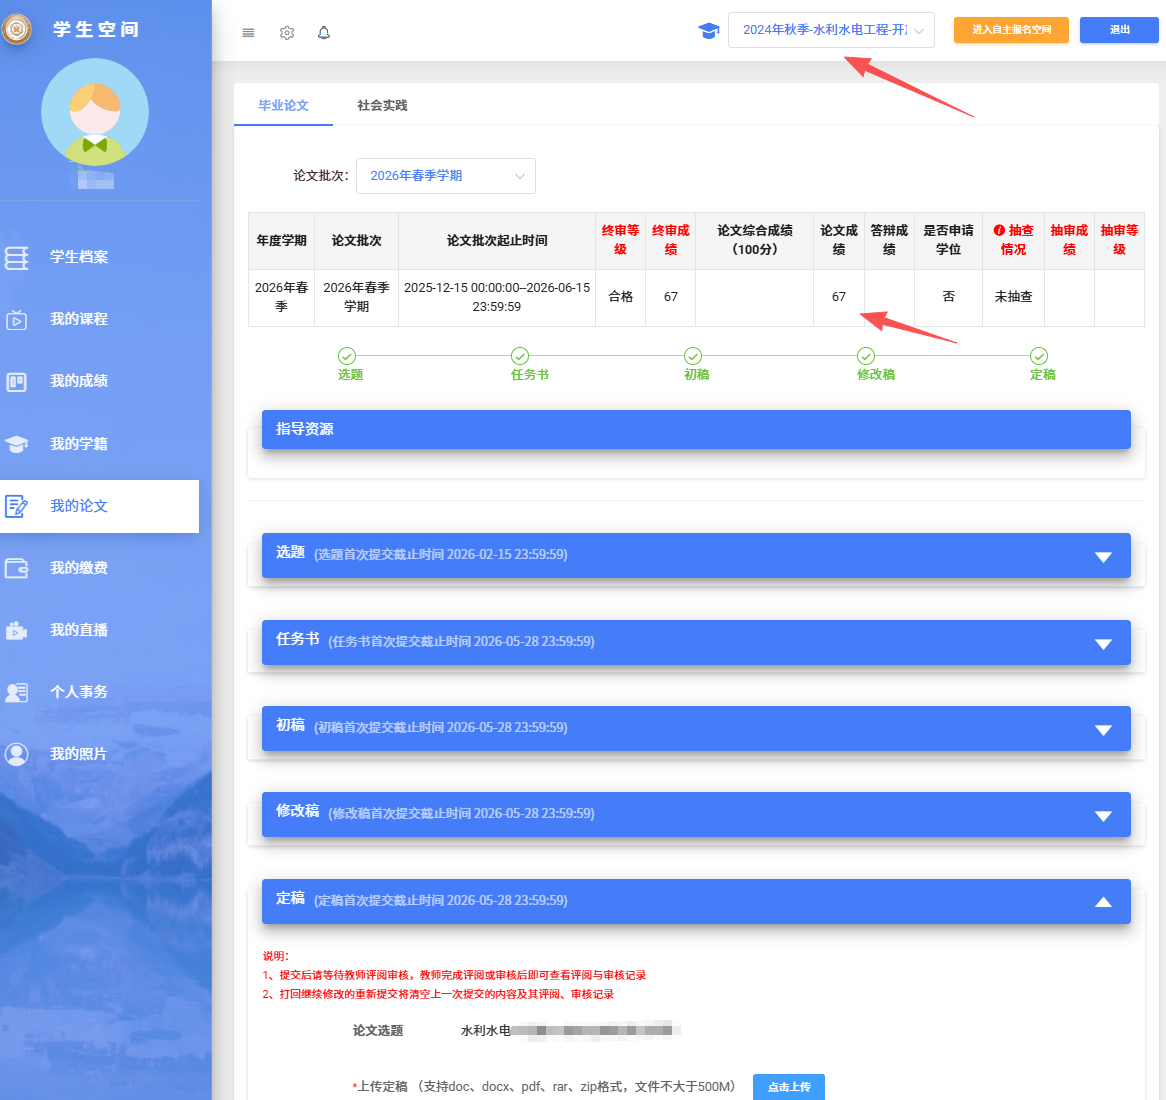
Task: Click the 点击上传 upload button
Action: 789,1087
